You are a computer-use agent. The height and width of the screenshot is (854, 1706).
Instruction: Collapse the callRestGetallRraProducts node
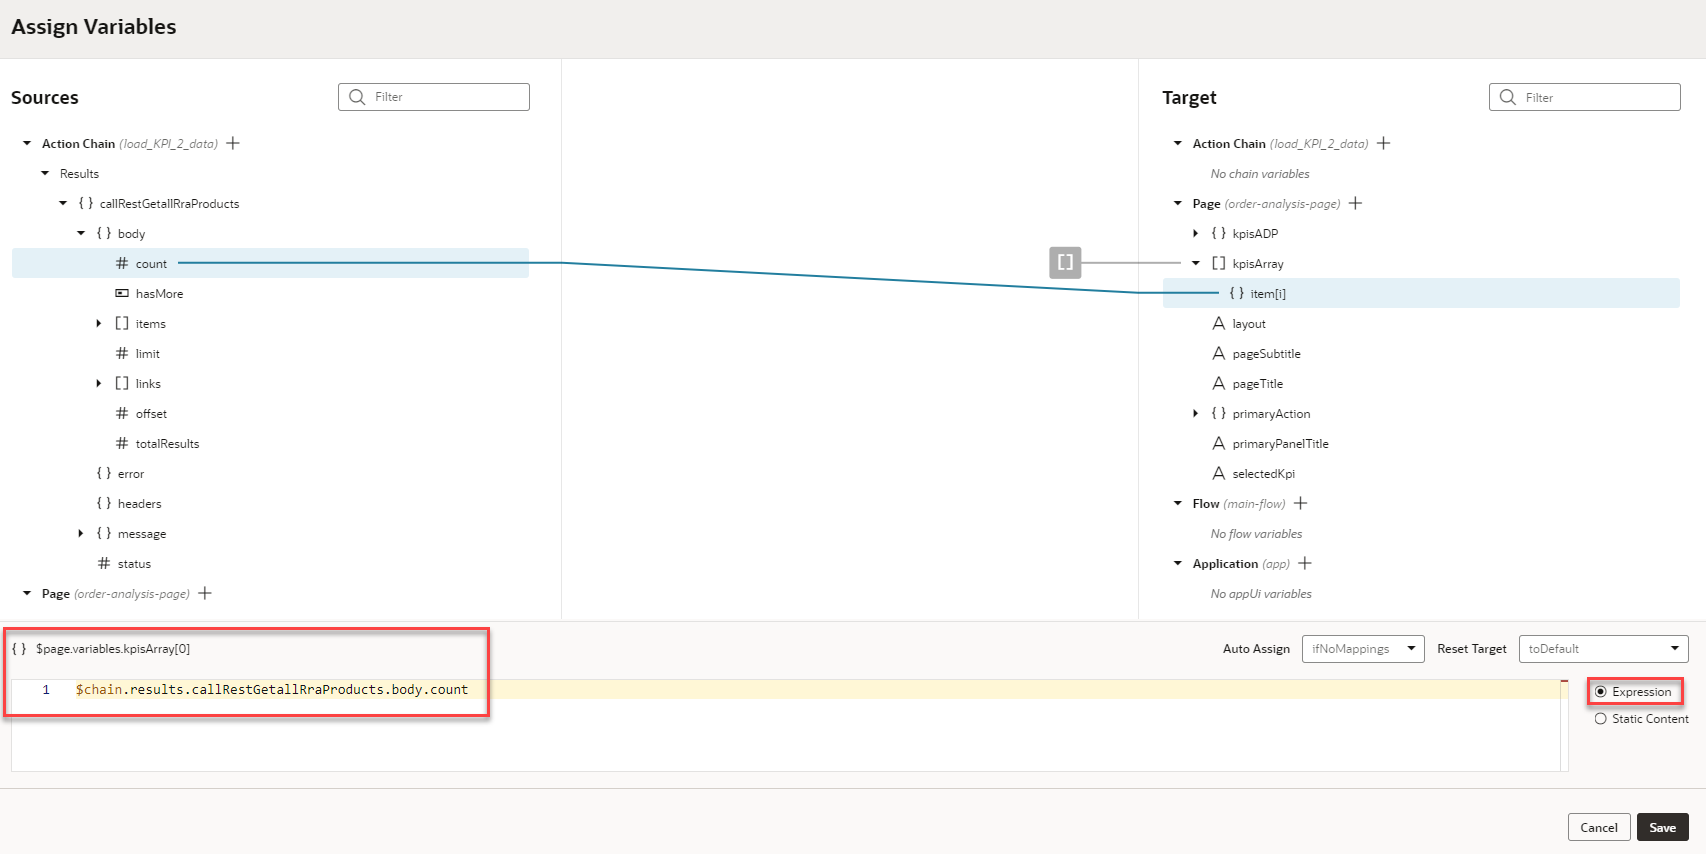(63, 203)
